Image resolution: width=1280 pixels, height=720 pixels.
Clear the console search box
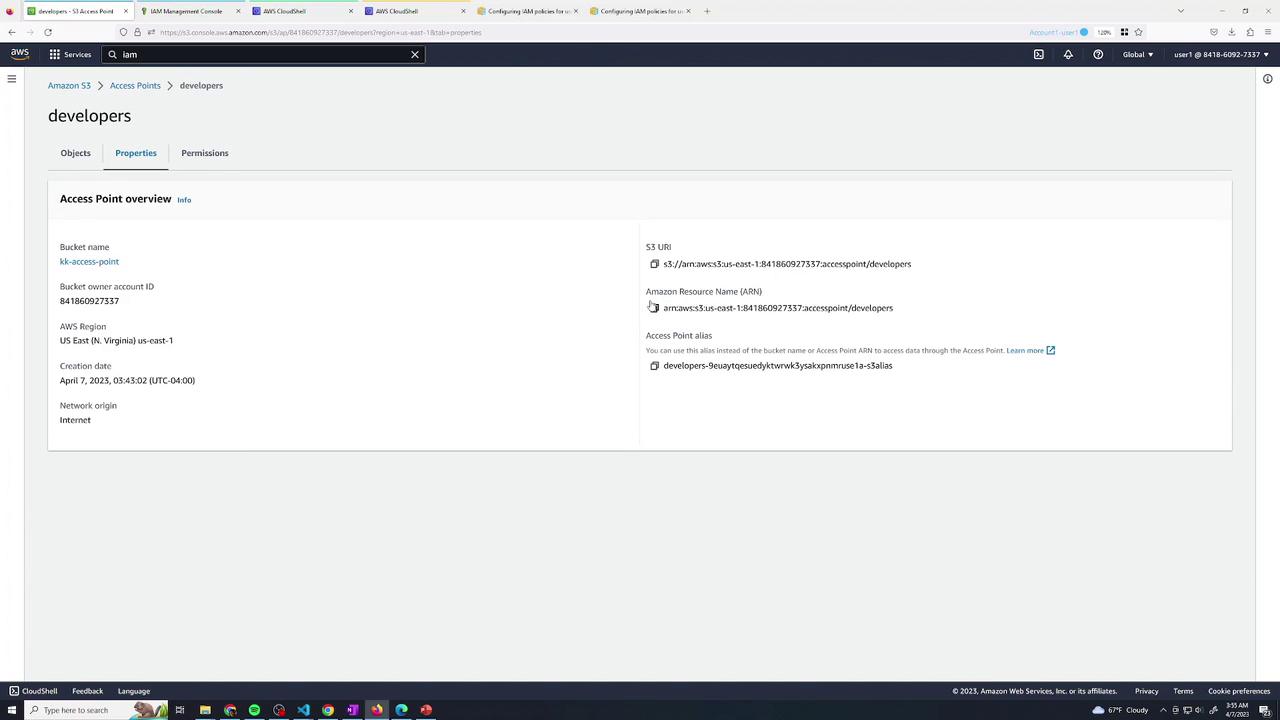pyautogui.click(x=415, y=54)
